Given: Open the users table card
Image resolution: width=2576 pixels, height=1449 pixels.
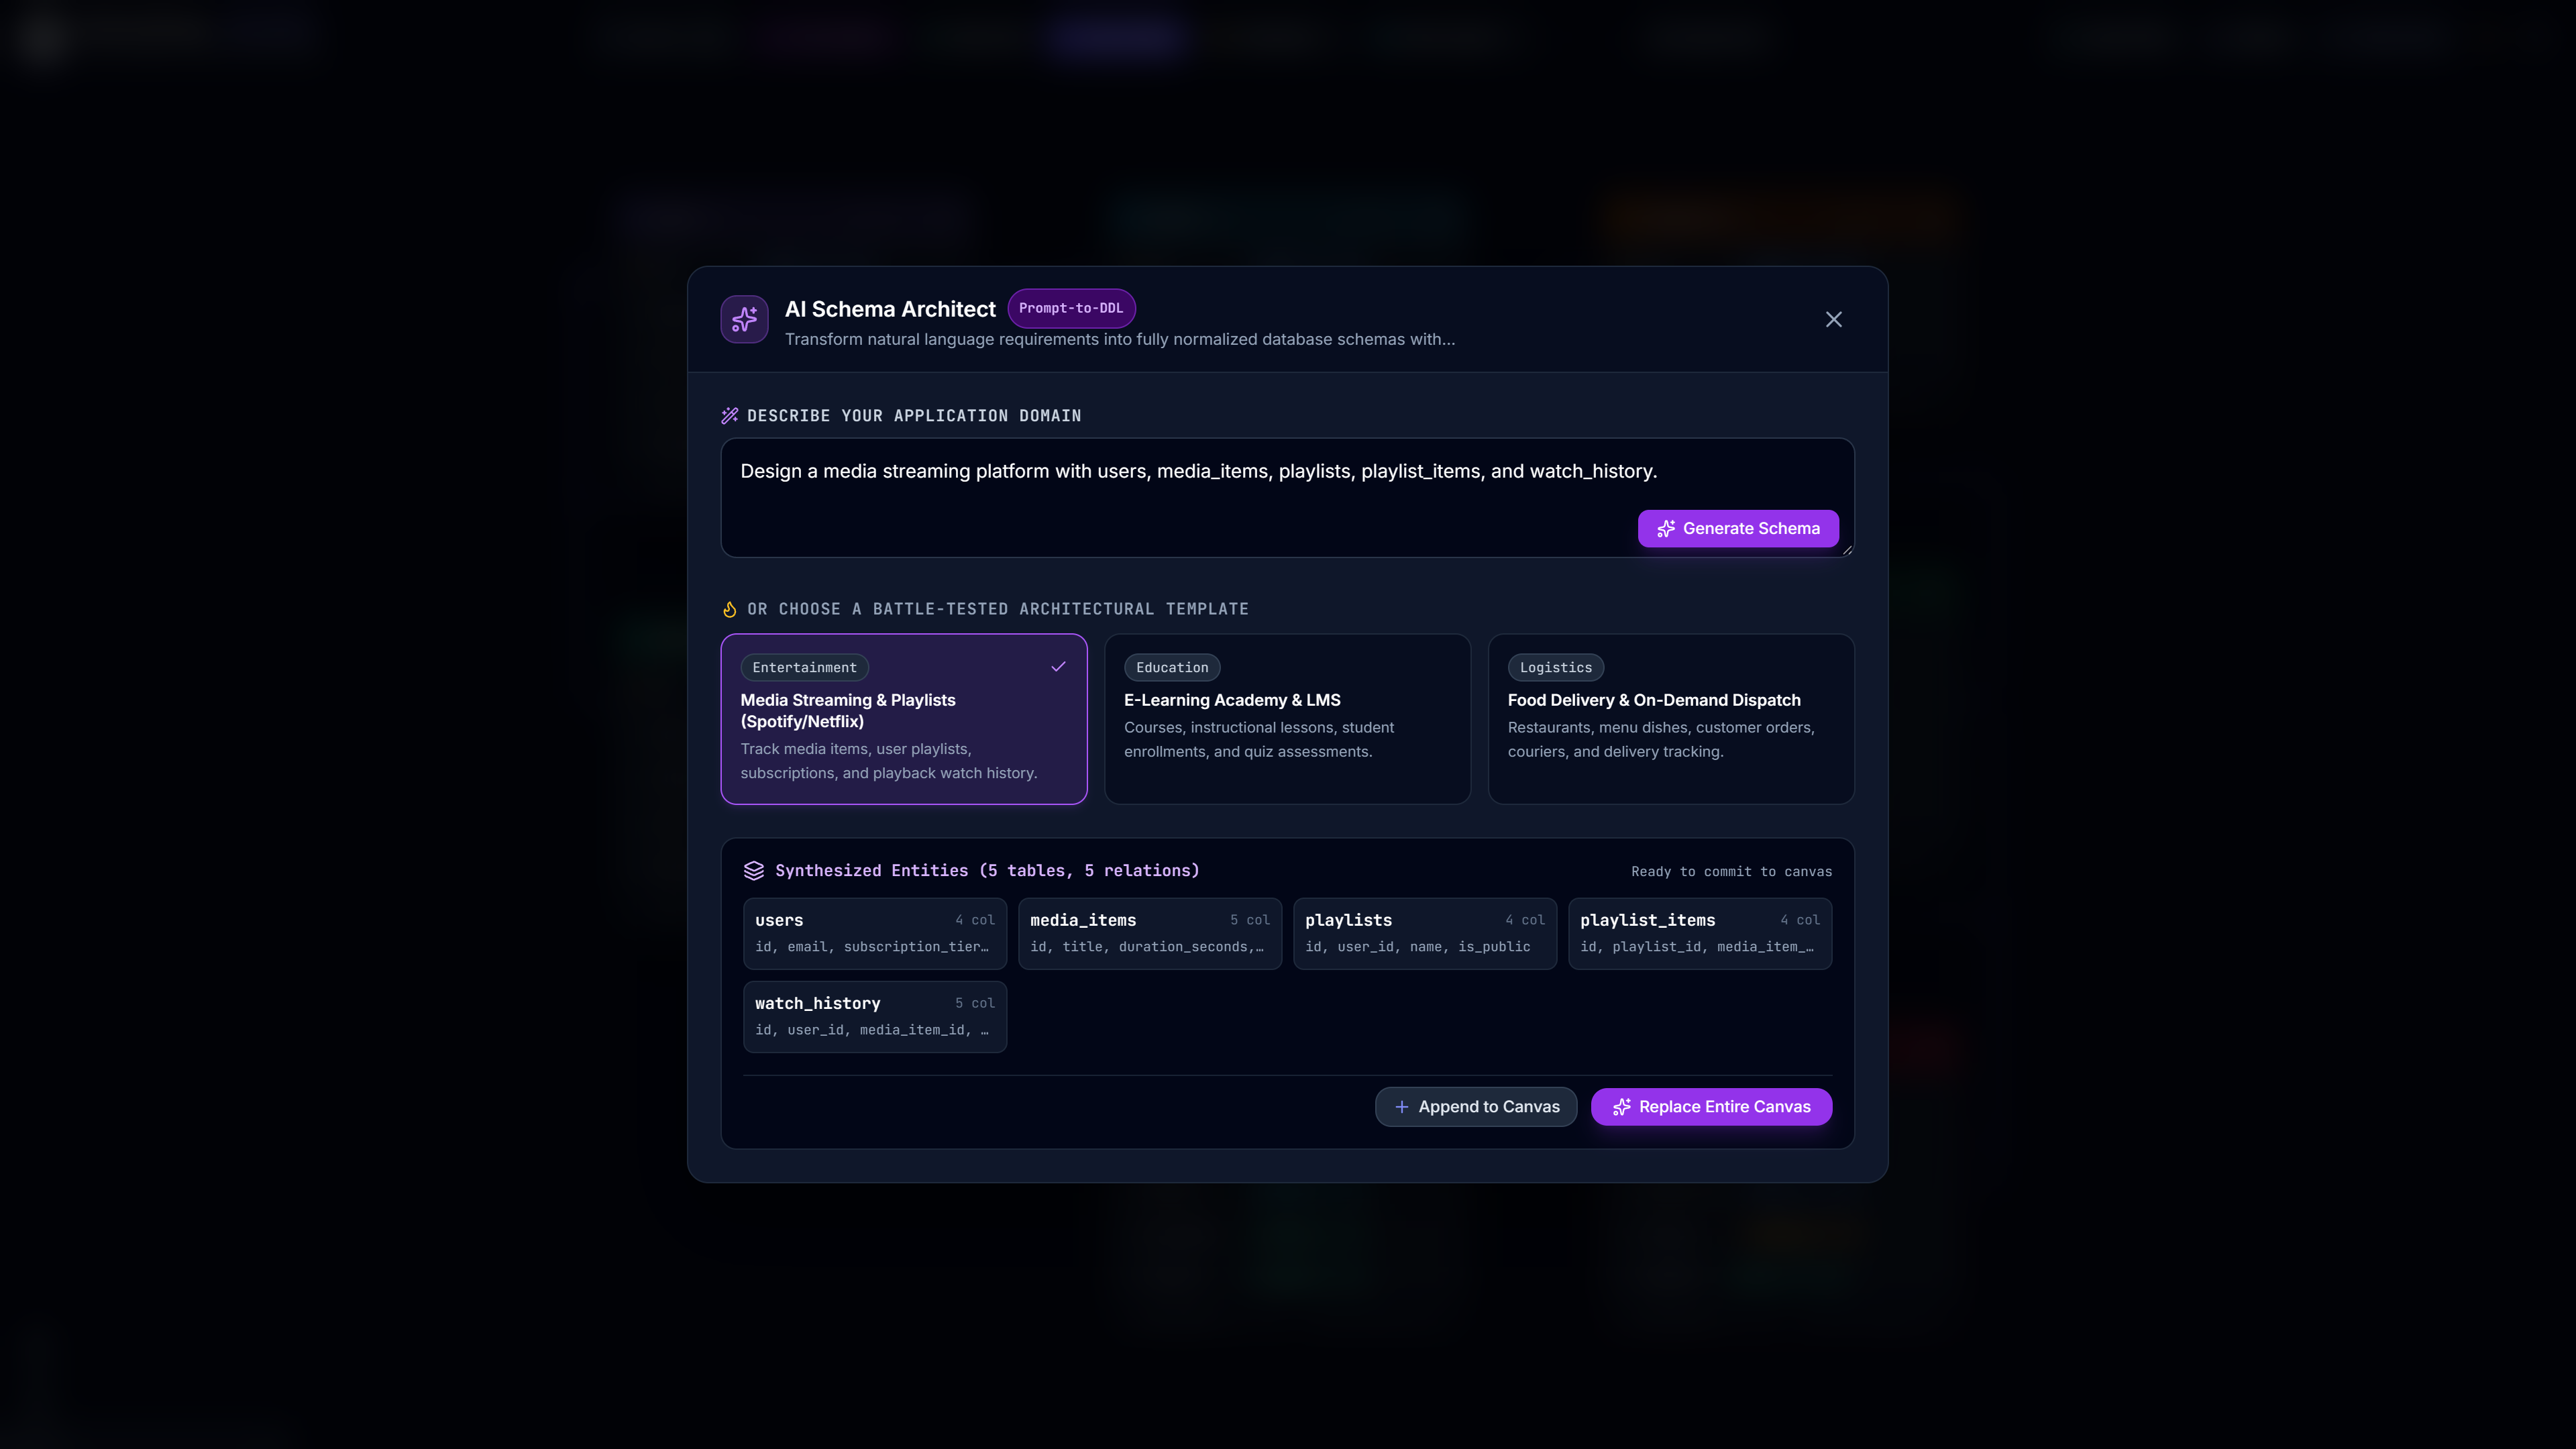Looking at the screenshot, I should [875, 933].
